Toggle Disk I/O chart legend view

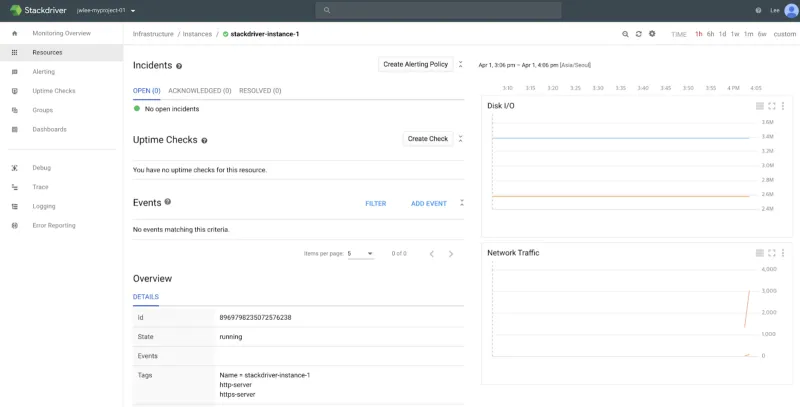(760, 106)
